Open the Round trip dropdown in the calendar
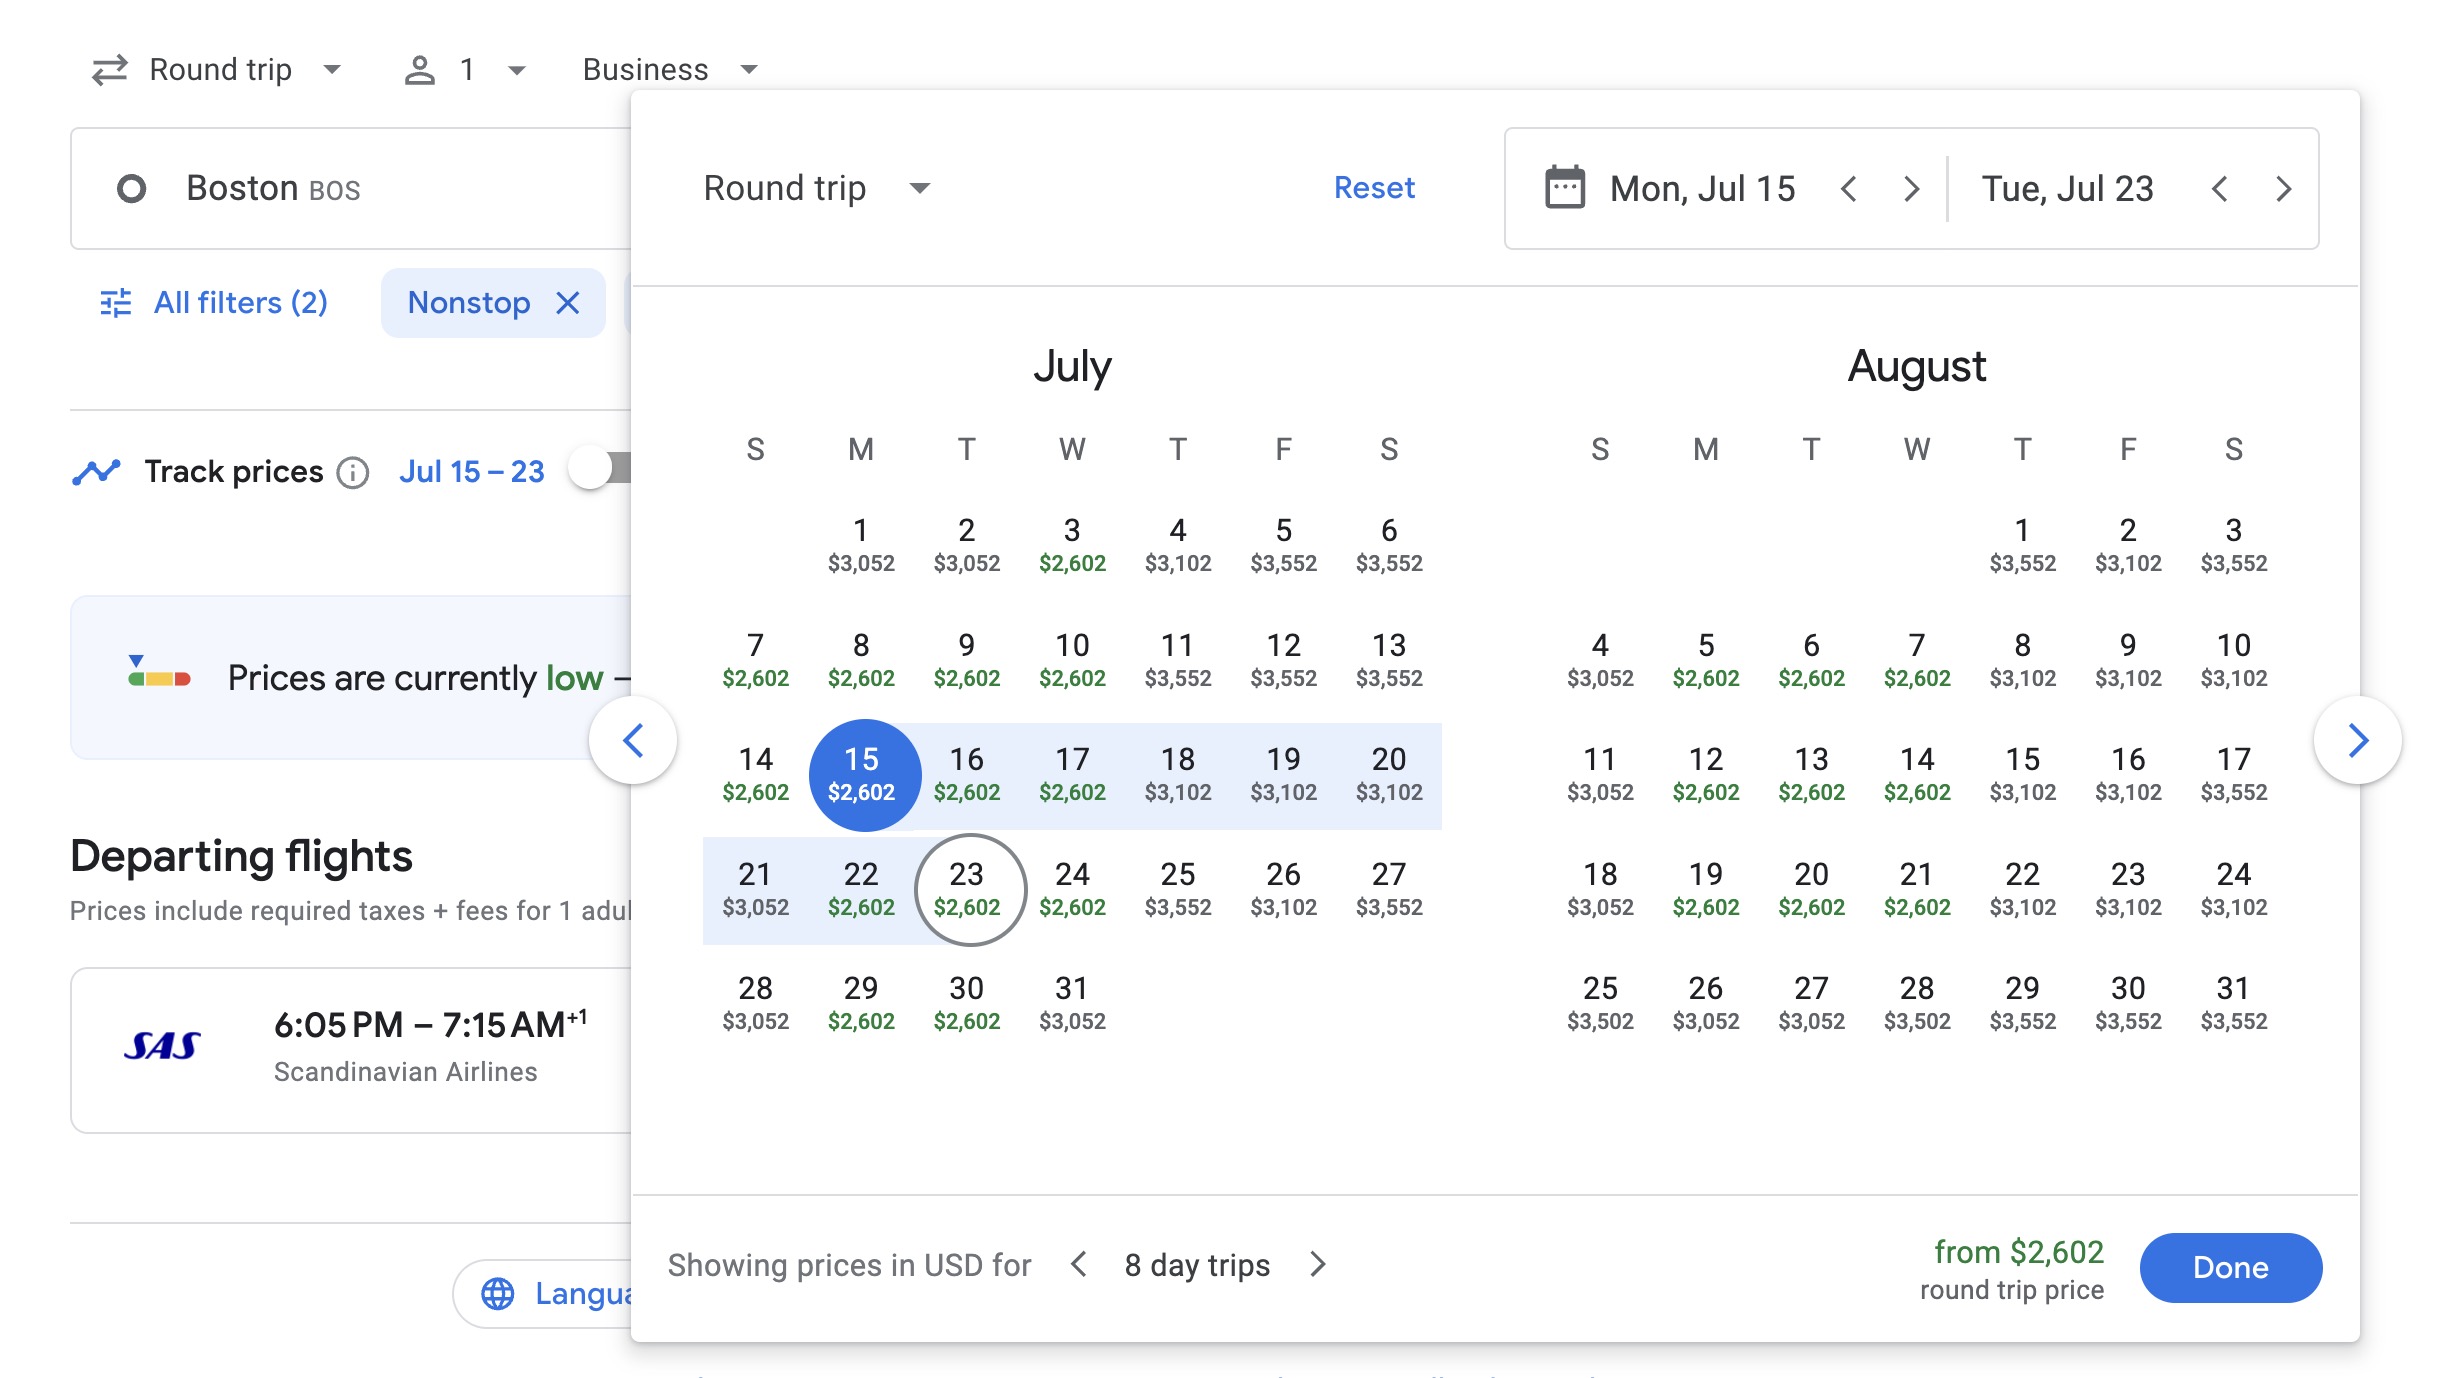Image resolution: width=2450 pixels, height=1378 pixels. coord(817,188)
